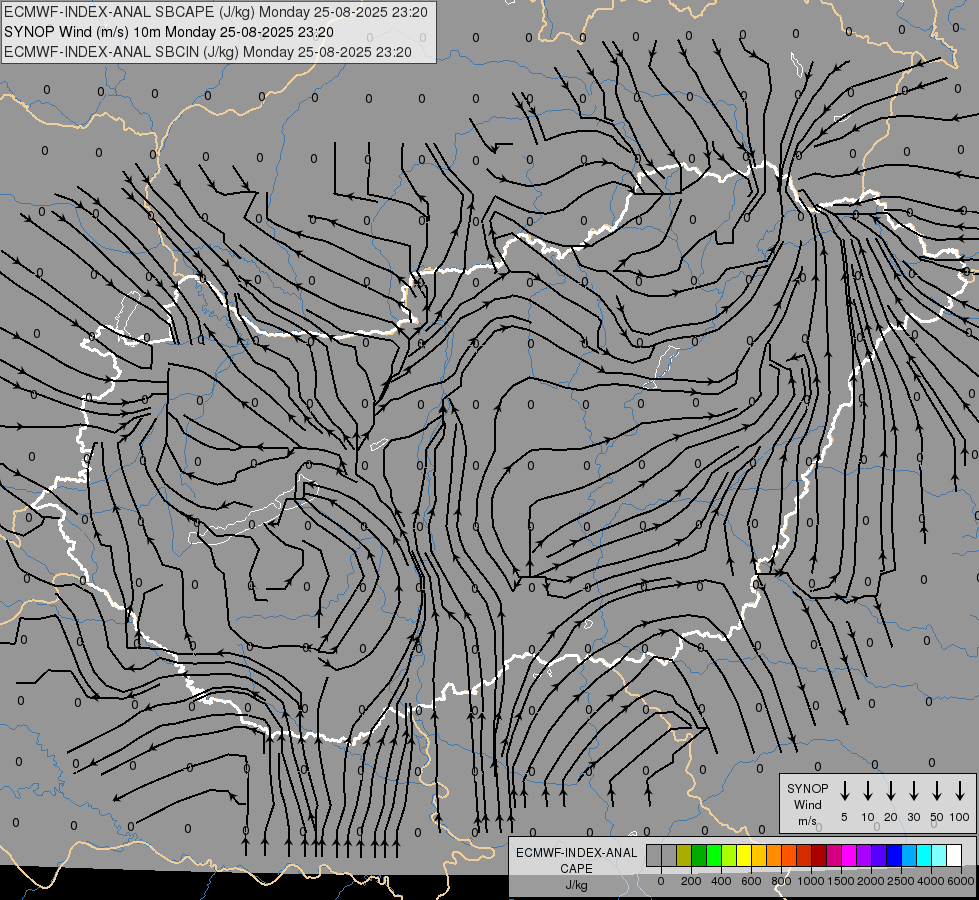Viewport: 979px width, 900px height.
Task: Click the '200' tick label on CAPE scale
Action: pos(691,881)
